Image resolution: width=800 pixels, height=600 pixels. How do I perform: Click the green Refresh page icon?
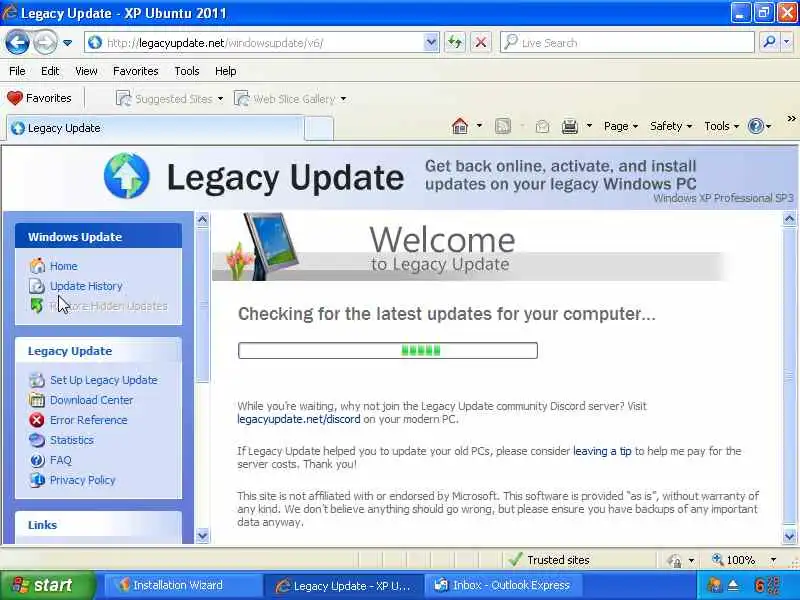pos(455,43)
